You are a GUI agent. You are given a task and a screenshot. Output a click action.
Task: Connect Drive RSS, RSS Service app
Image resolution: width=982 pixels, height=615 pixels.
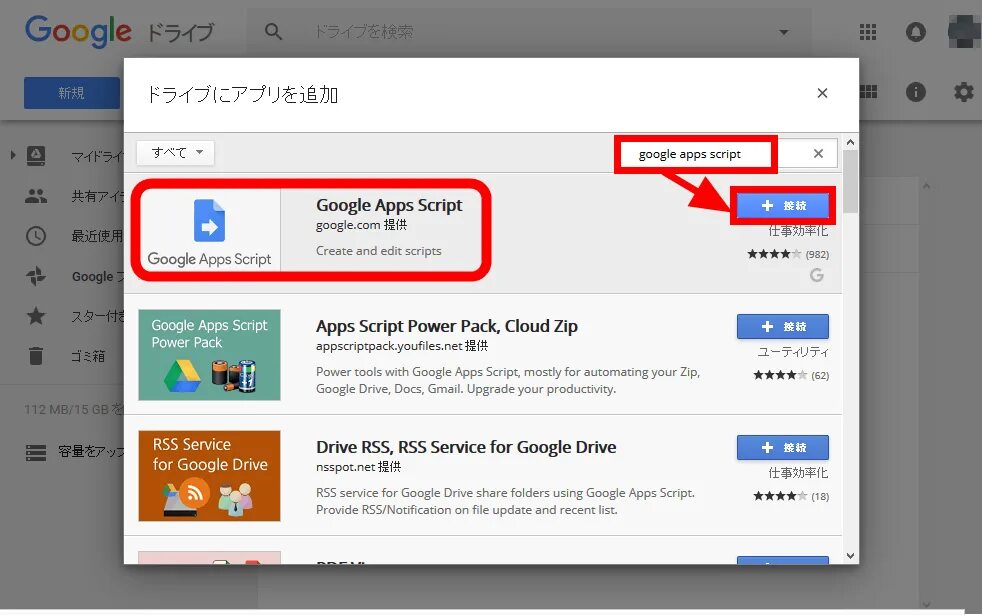[782, 447]
